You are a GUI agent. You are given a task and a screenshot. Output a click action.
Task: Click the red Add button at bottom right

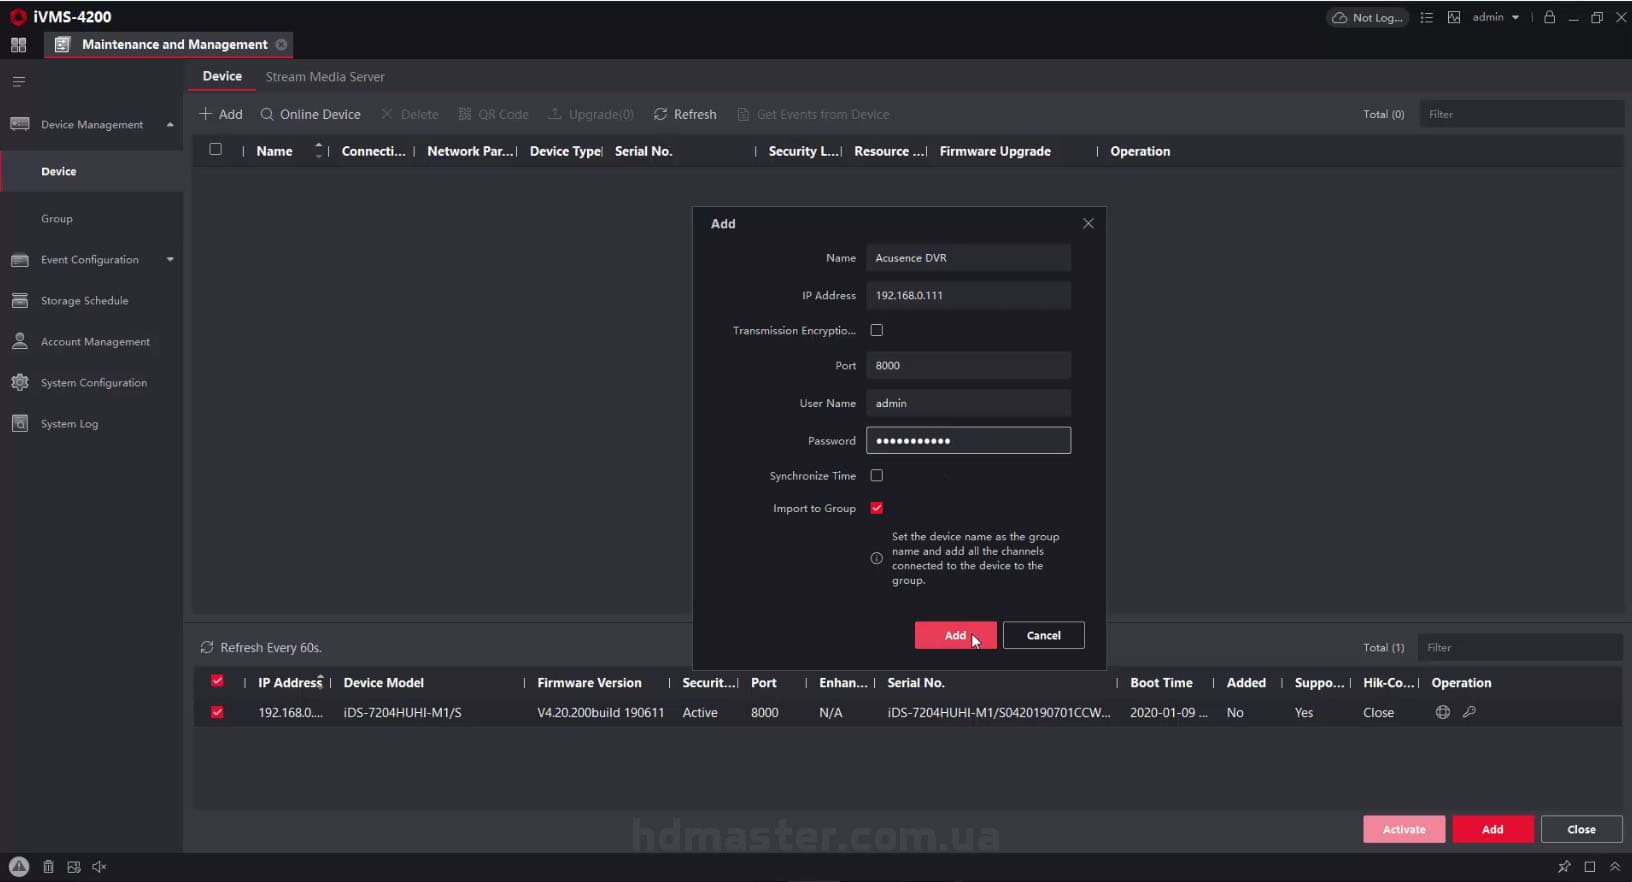point(1493,829)
